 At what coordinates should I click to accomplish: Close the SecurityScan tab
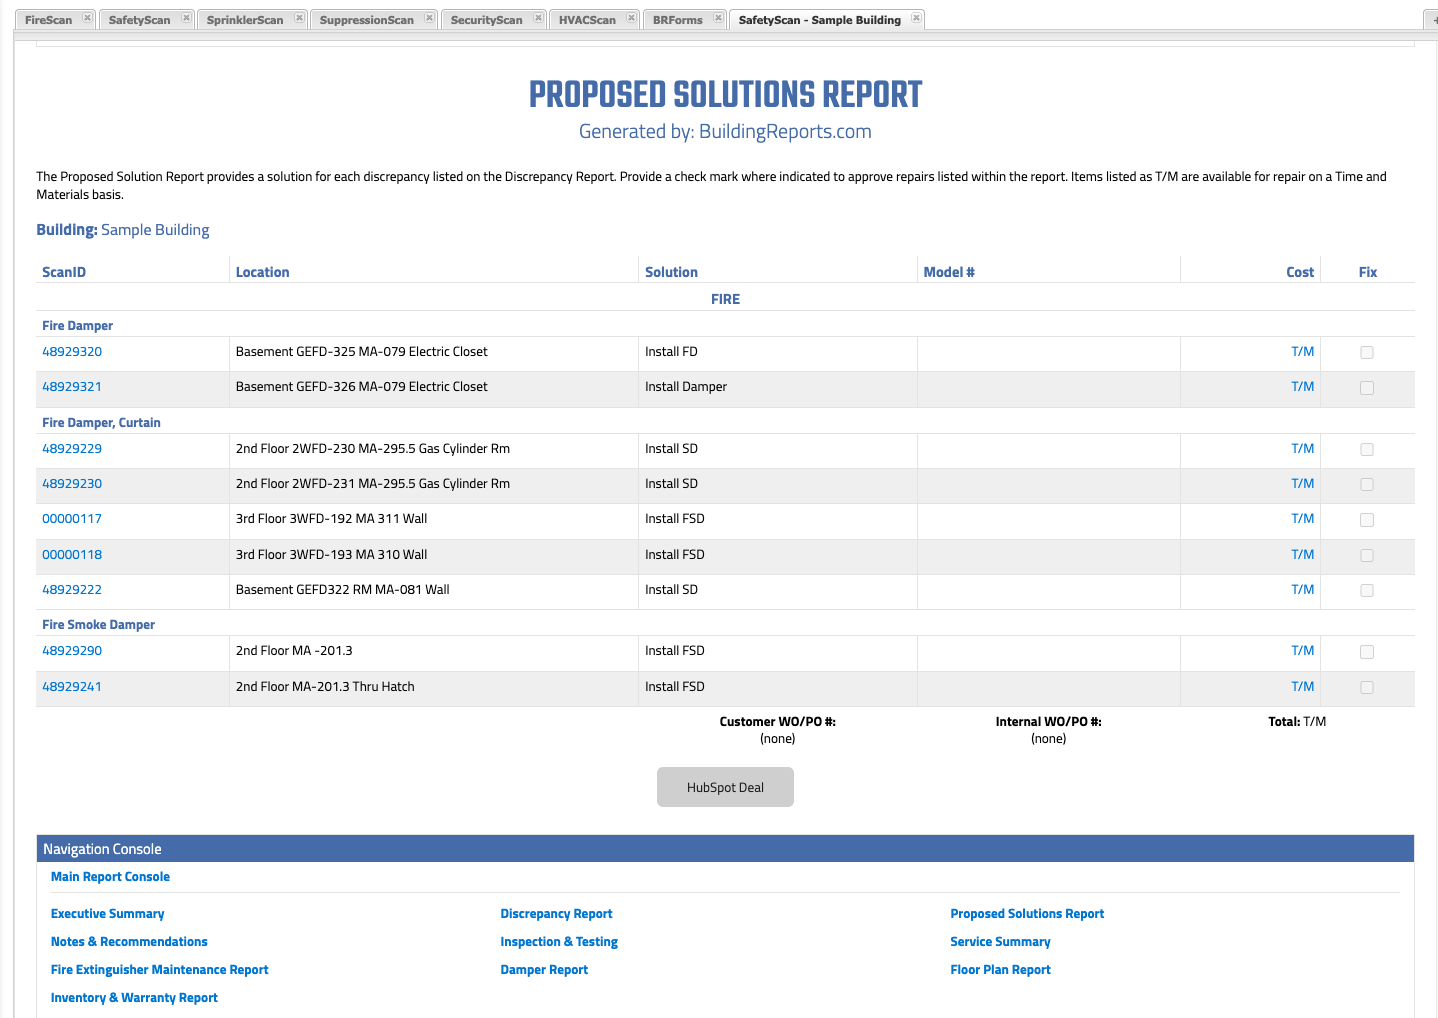(539, 17)
